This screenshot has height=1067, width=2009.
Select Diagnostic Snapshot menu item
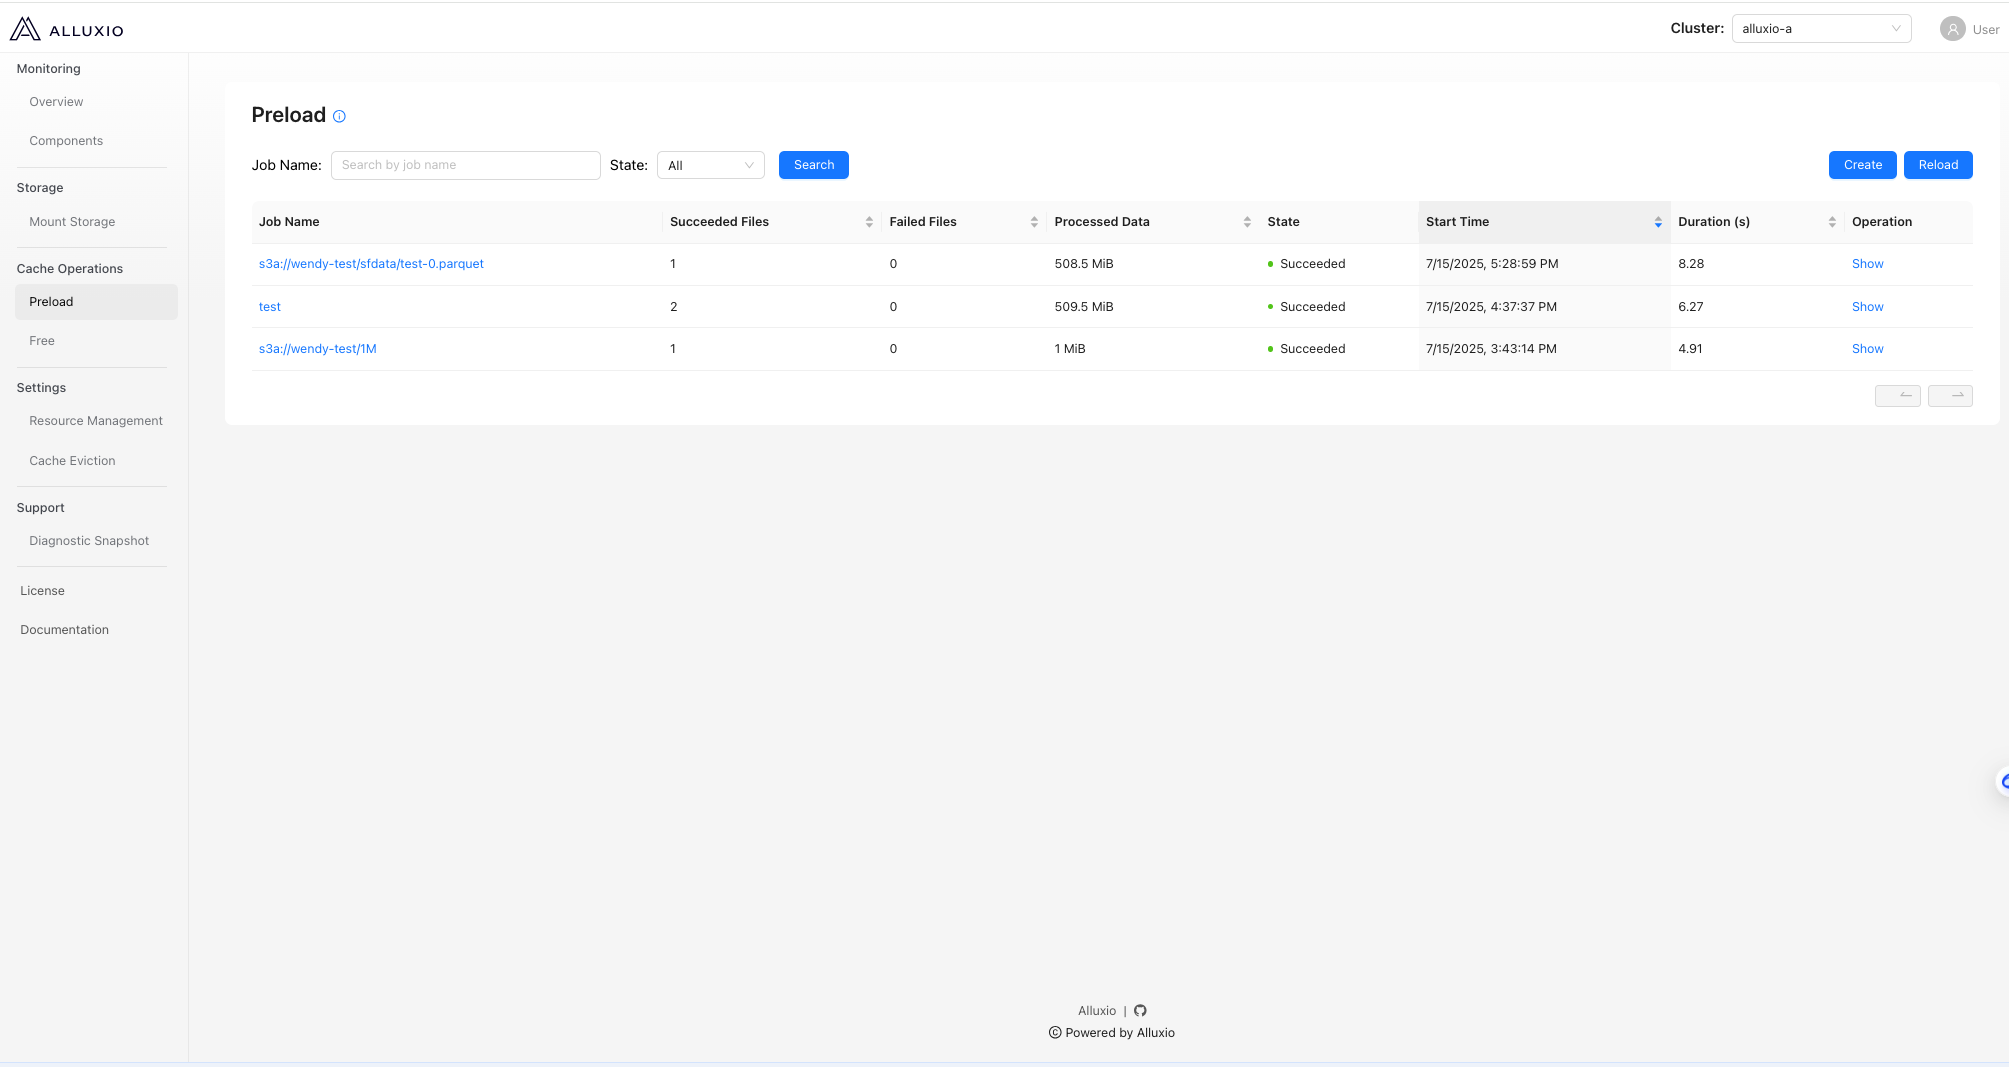(89, 541)
